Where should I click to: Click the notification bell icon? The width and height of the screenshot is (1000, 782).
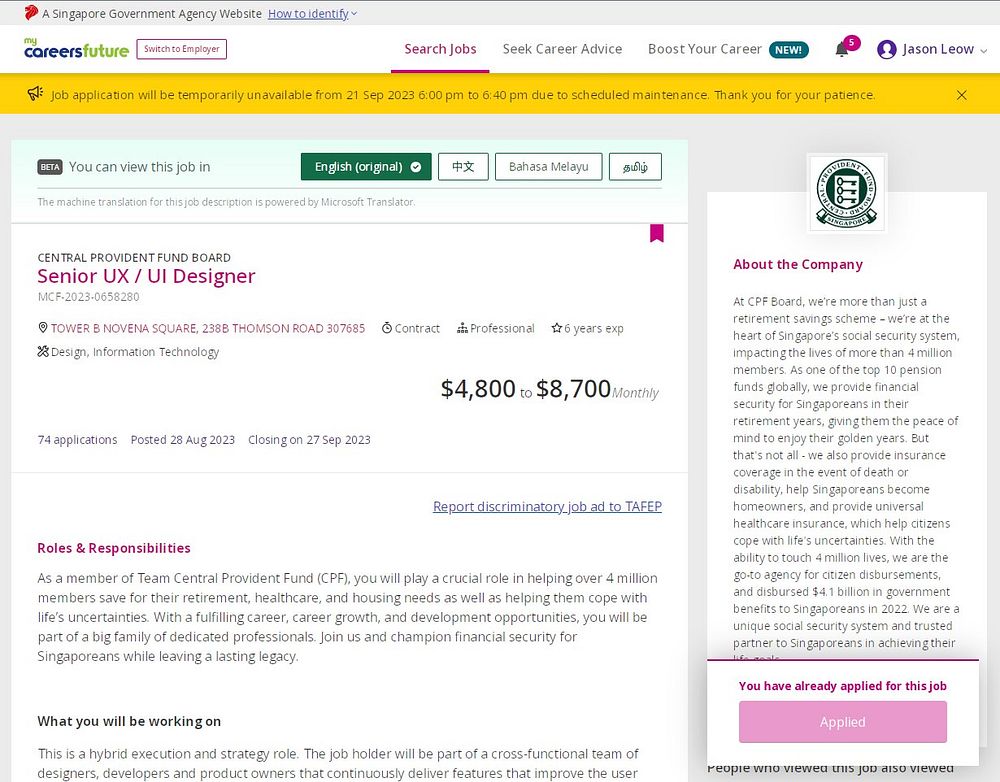[841, 50]
